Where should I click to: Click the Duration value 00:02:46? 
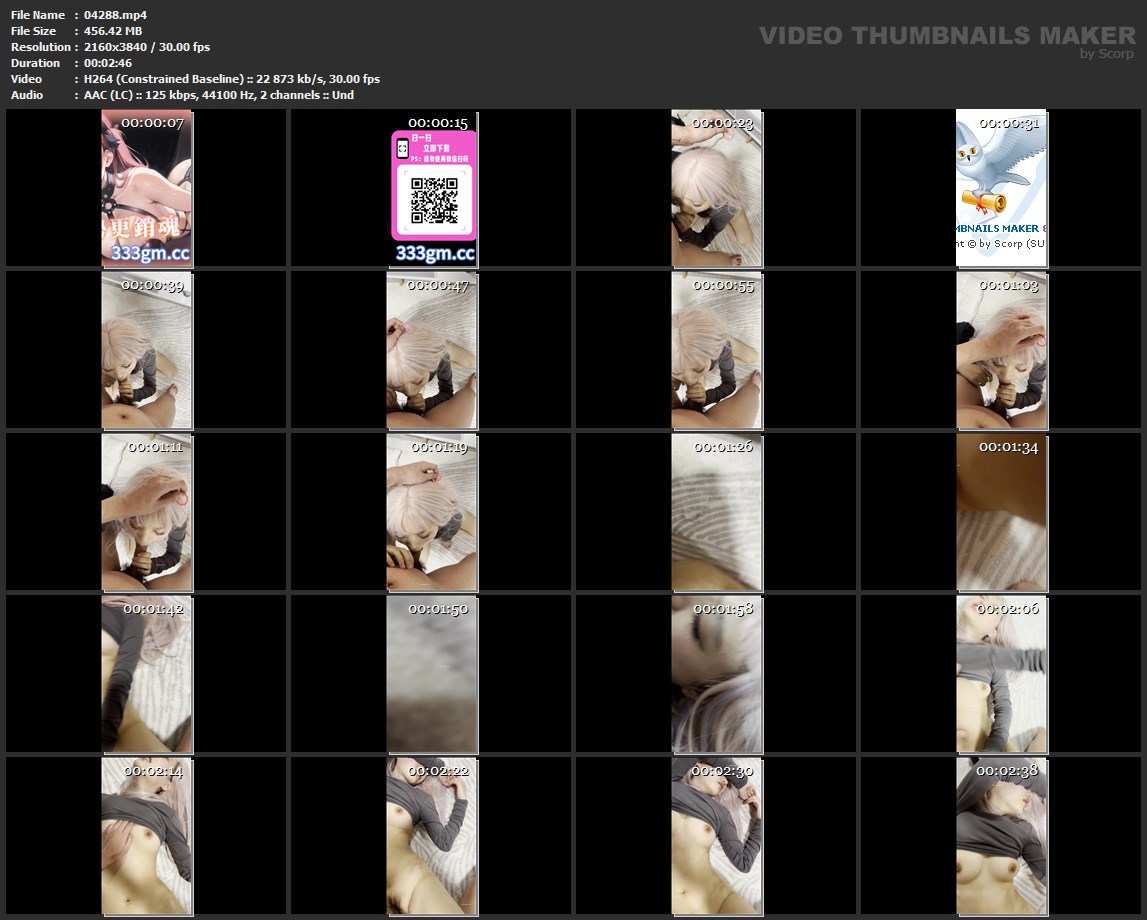[x=108, y=63]
